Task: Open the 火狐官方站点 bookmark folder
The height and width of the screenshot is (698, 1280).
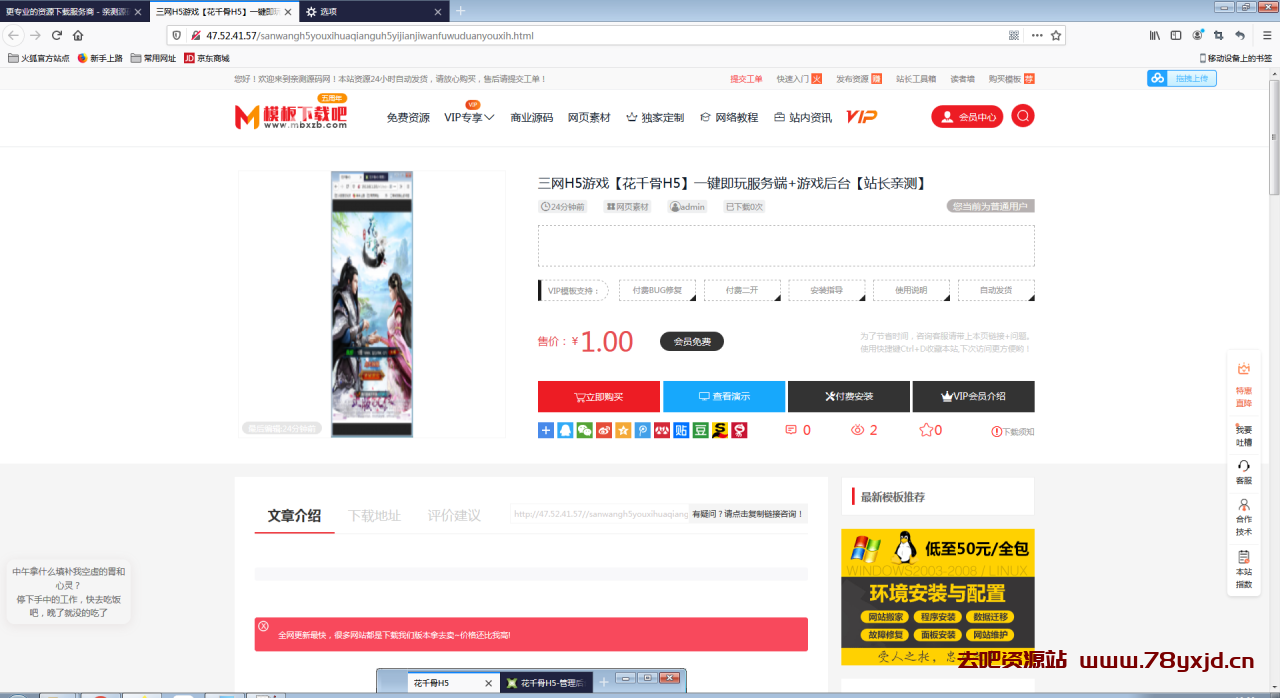Action: (x=39, y=58)
